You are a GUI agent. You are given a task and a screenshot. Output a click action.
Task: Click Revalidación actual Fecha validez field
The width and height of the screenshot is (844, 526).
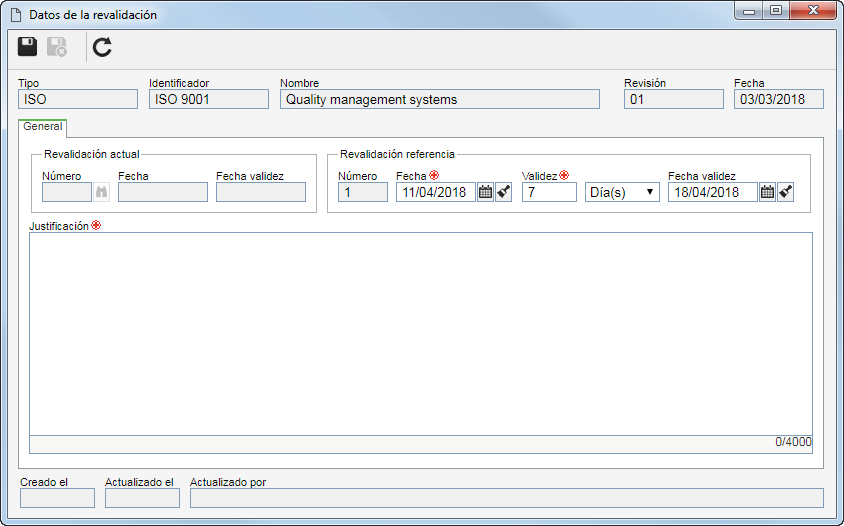click(x=261, y=192)
